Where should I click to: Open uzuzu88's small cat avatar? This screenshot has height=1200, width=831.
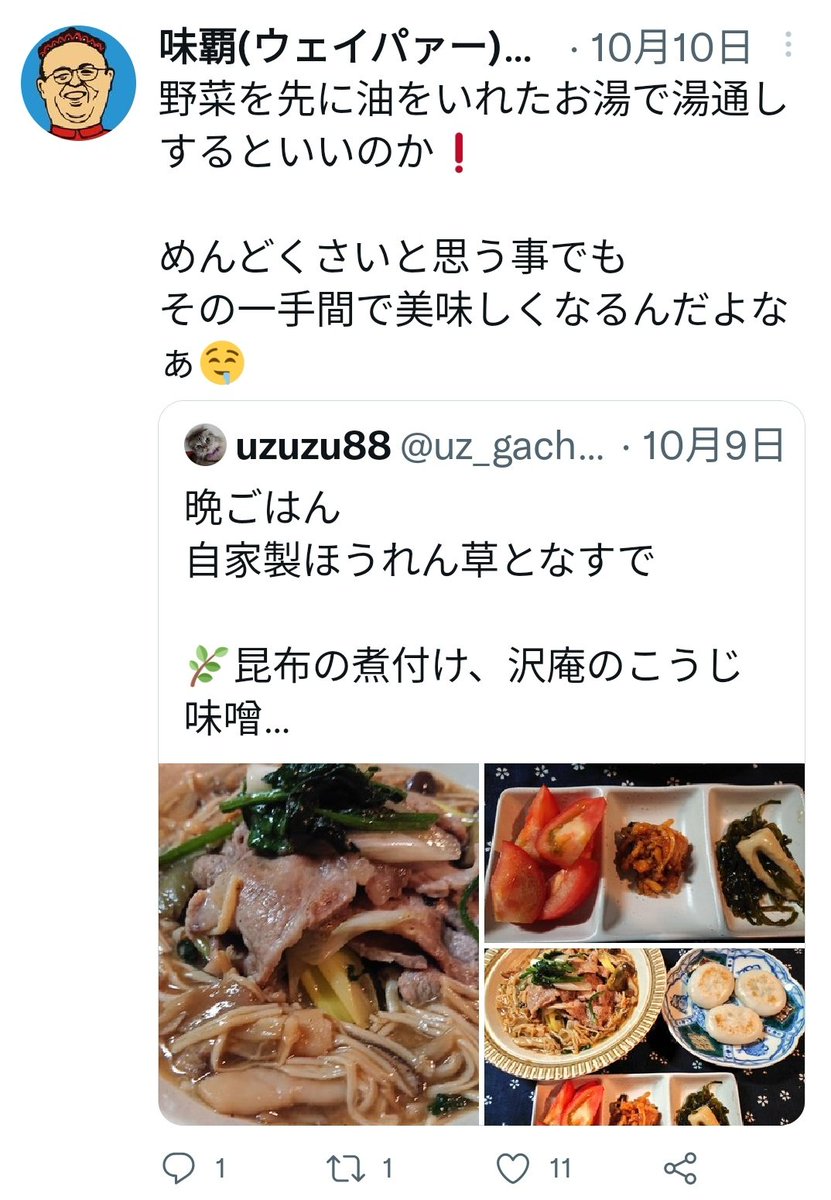(205, 446)
